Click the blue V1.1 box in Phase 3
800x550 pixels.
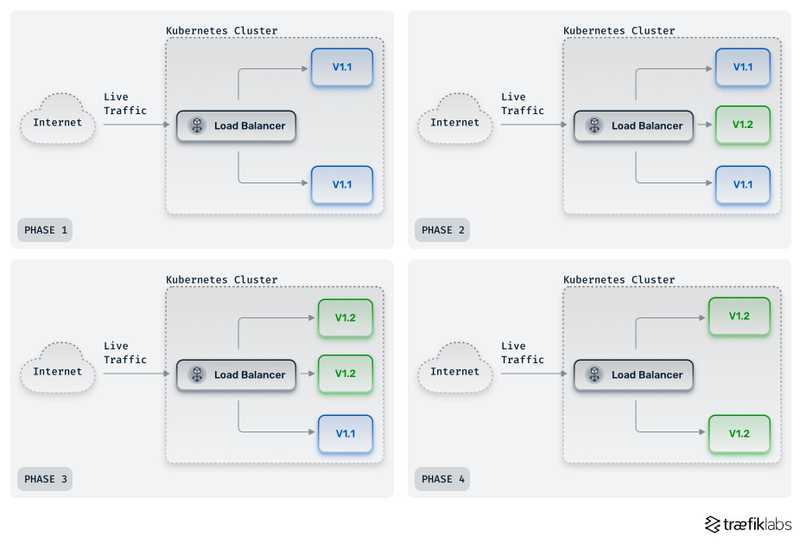(x=345, y=434)
